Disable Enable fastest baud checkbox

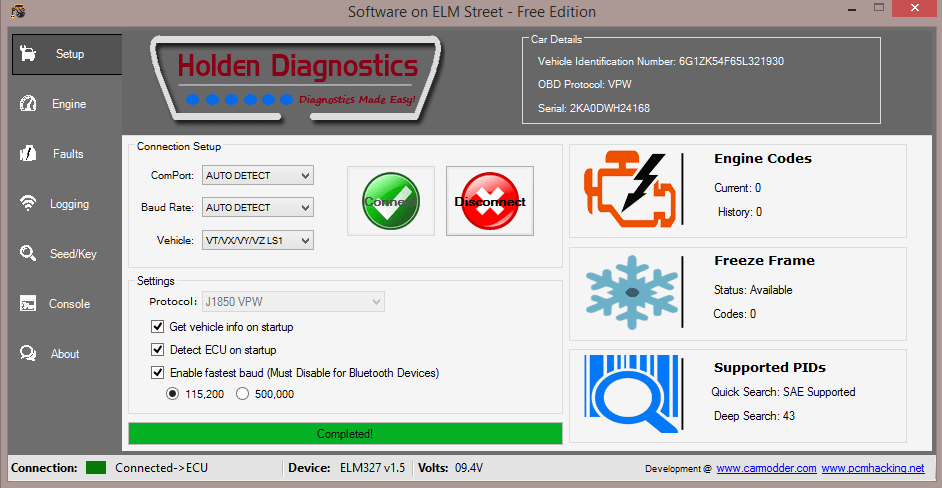coord(158,373)
